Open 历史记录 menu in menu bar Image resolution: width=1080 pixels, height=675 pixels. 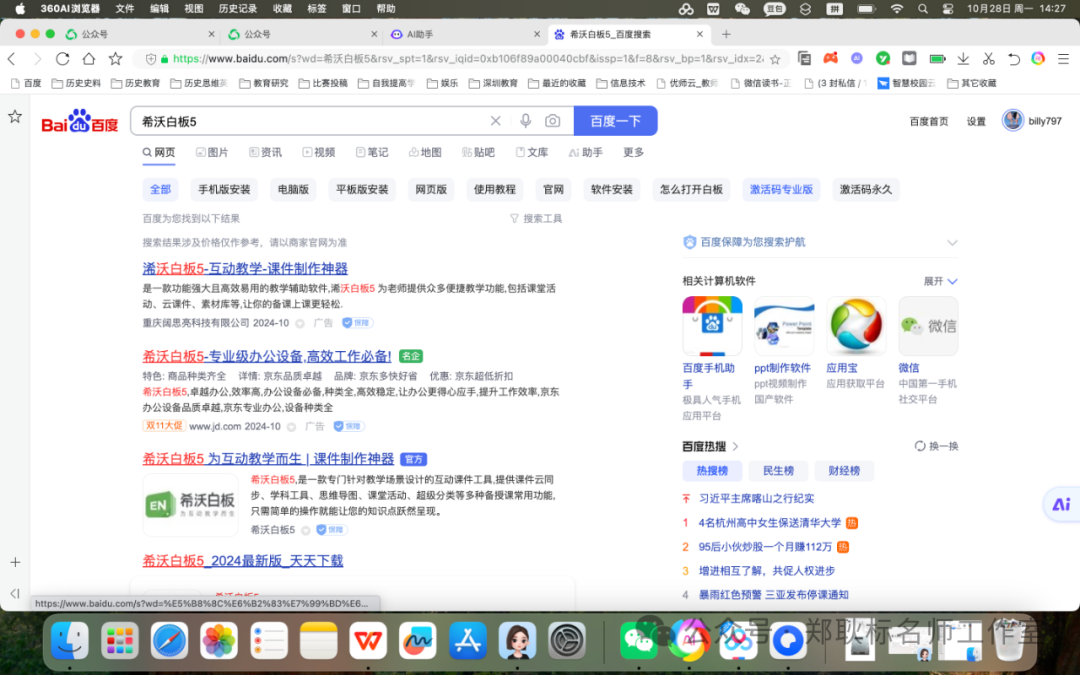(x=238, y=9)
